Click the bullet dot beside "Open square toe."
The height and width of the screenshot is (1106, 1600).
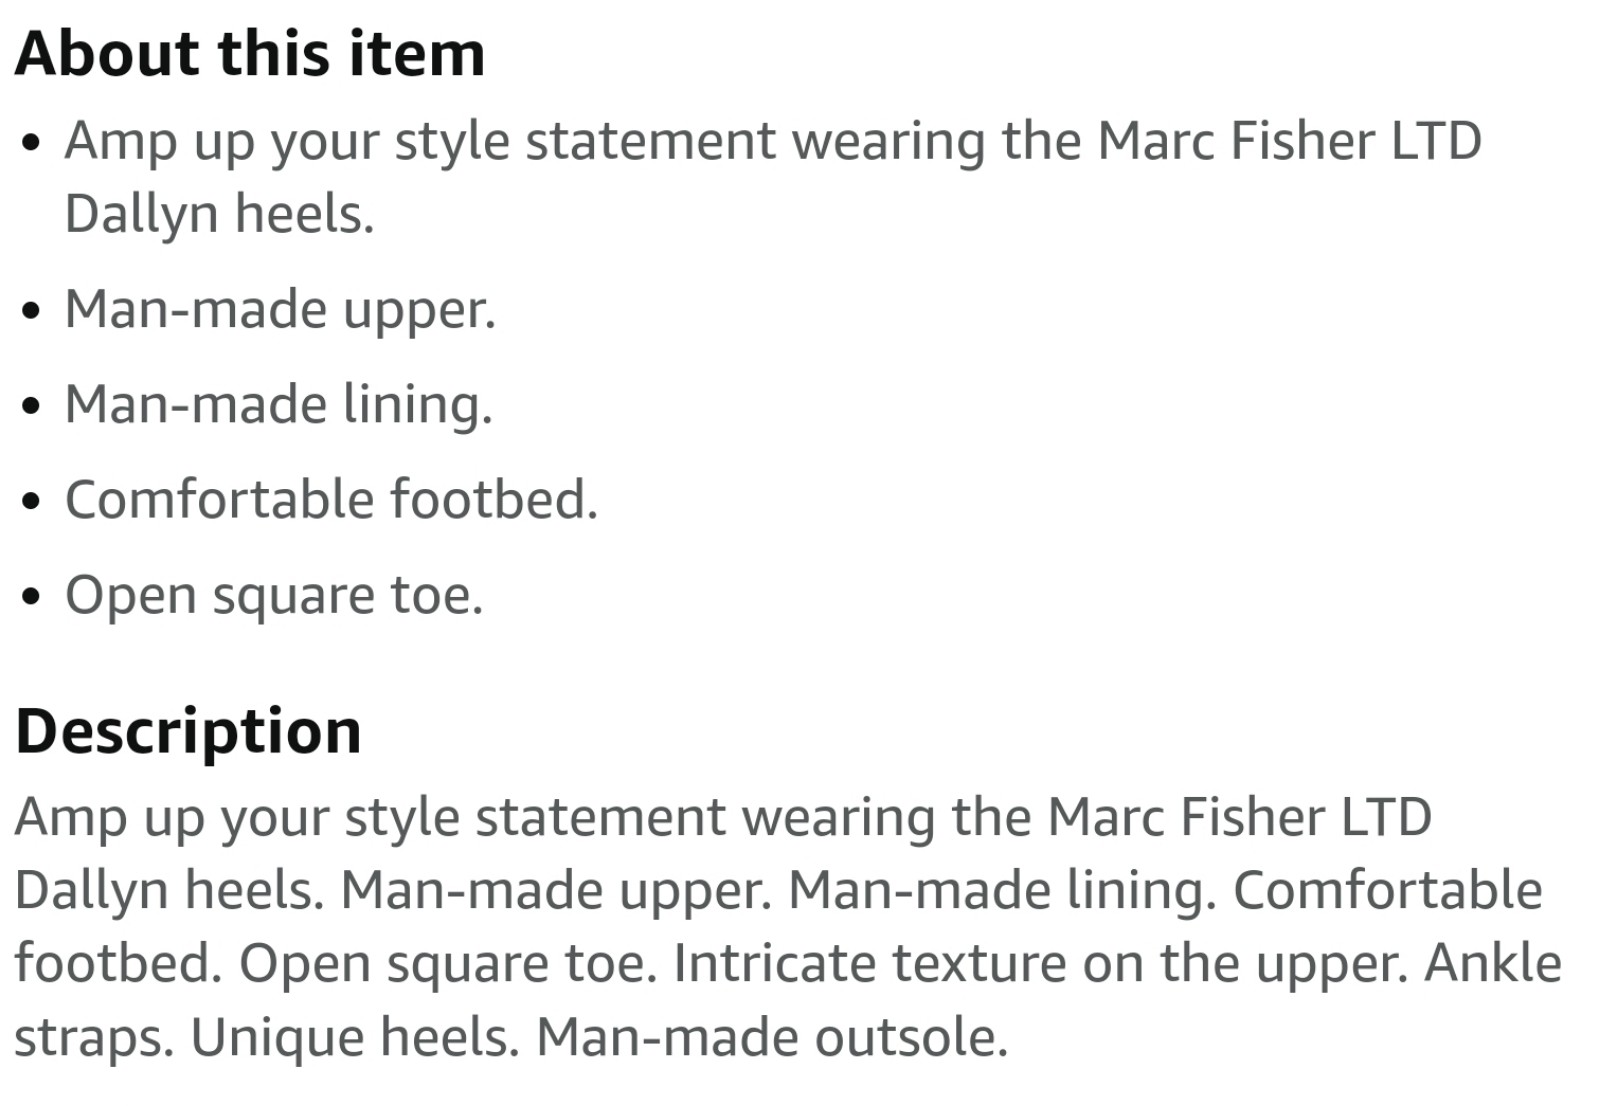pos(31,597)
